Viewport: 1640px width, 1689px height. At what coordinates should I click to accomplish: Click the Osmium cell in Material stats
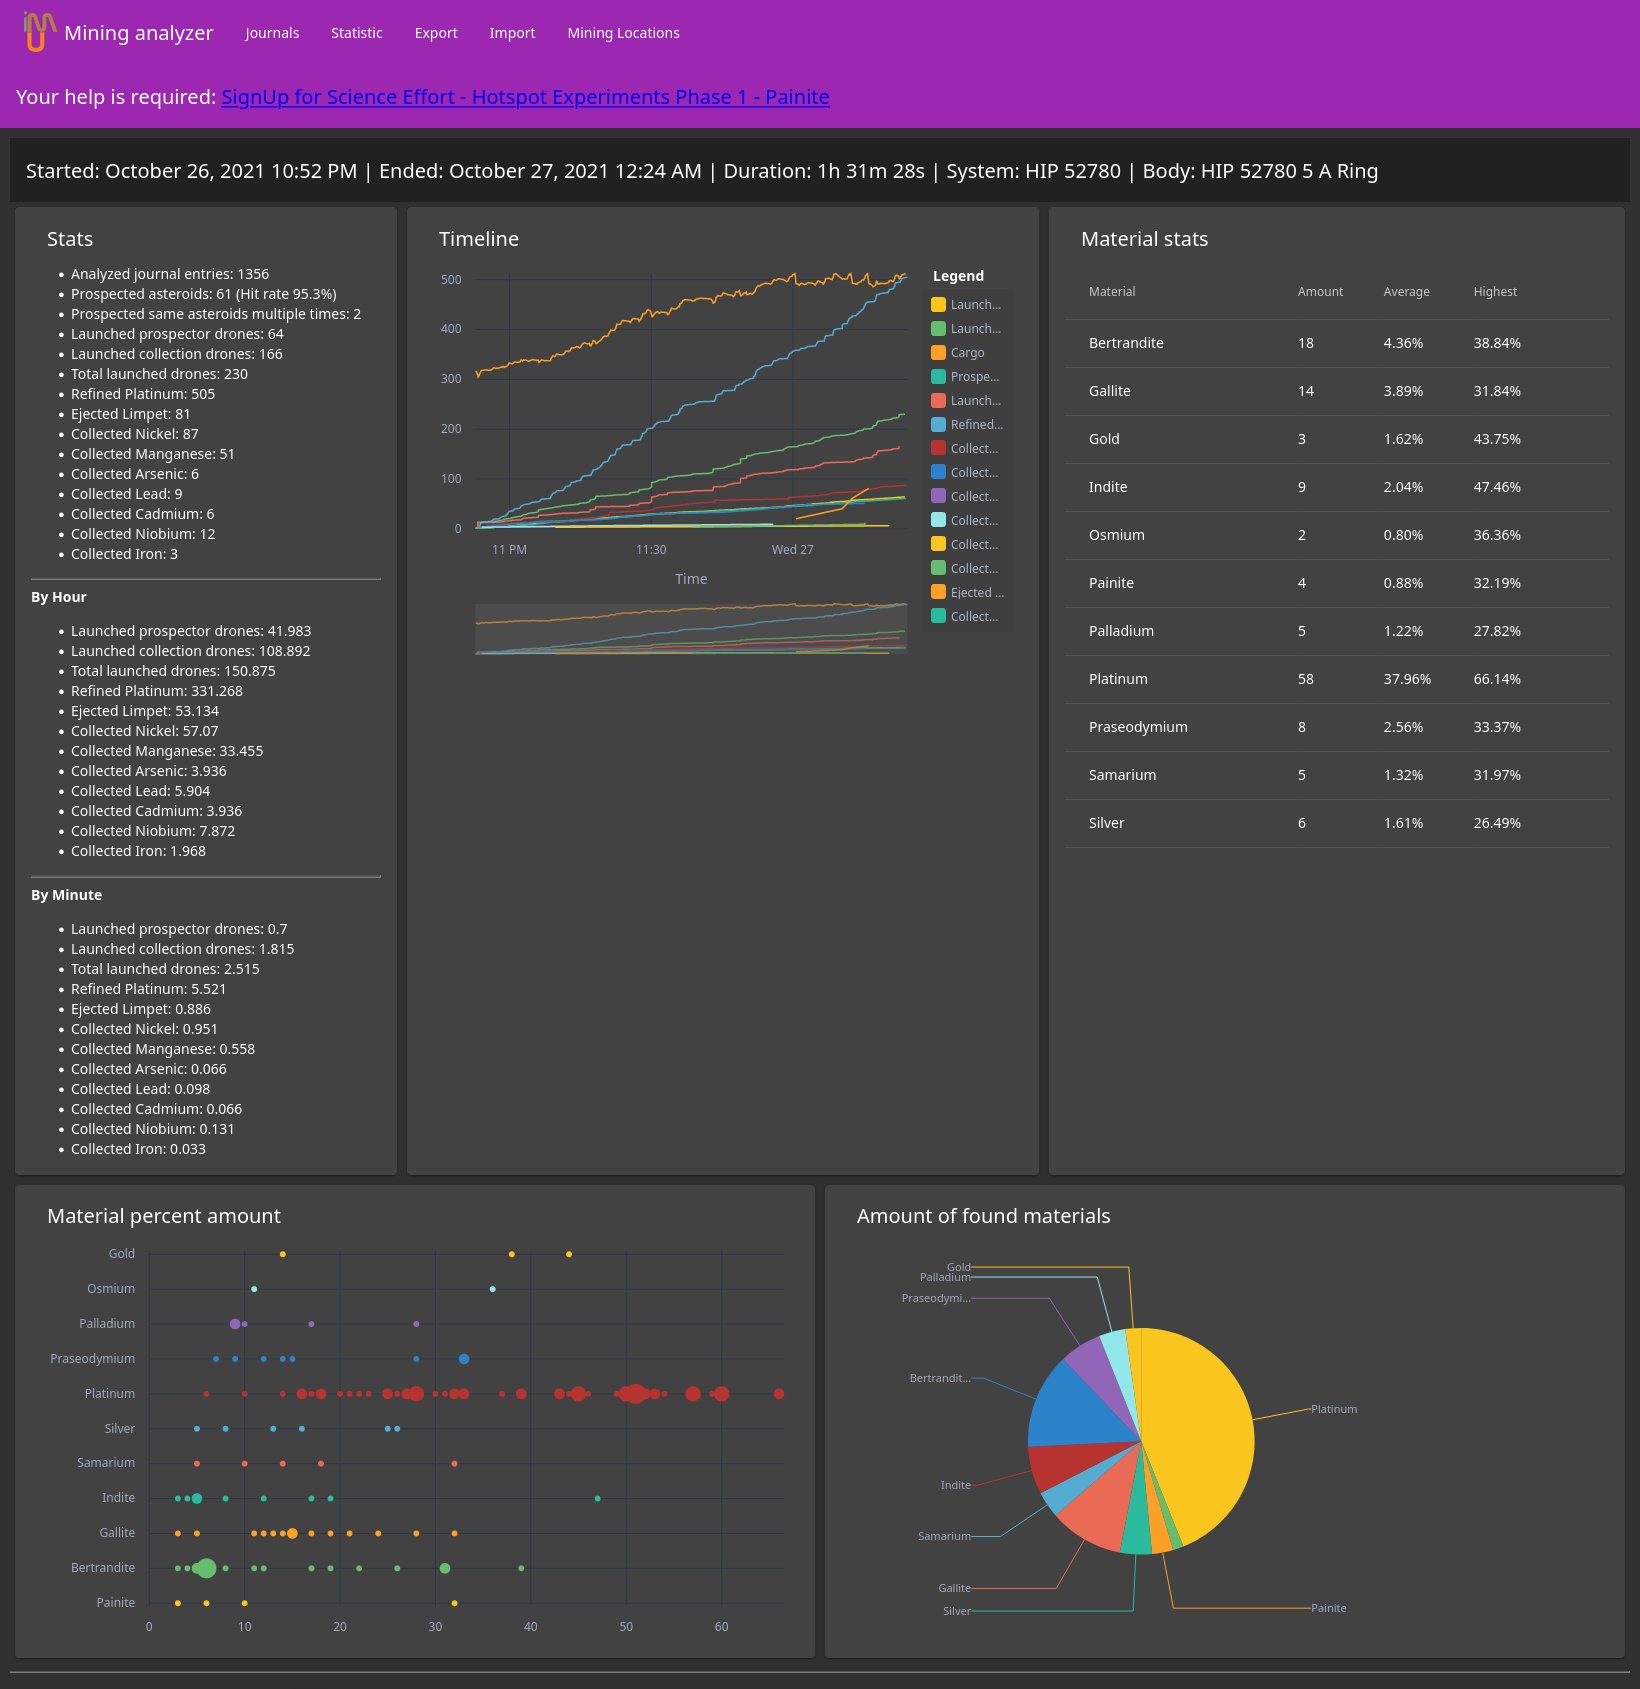[x=1117, y=535]
